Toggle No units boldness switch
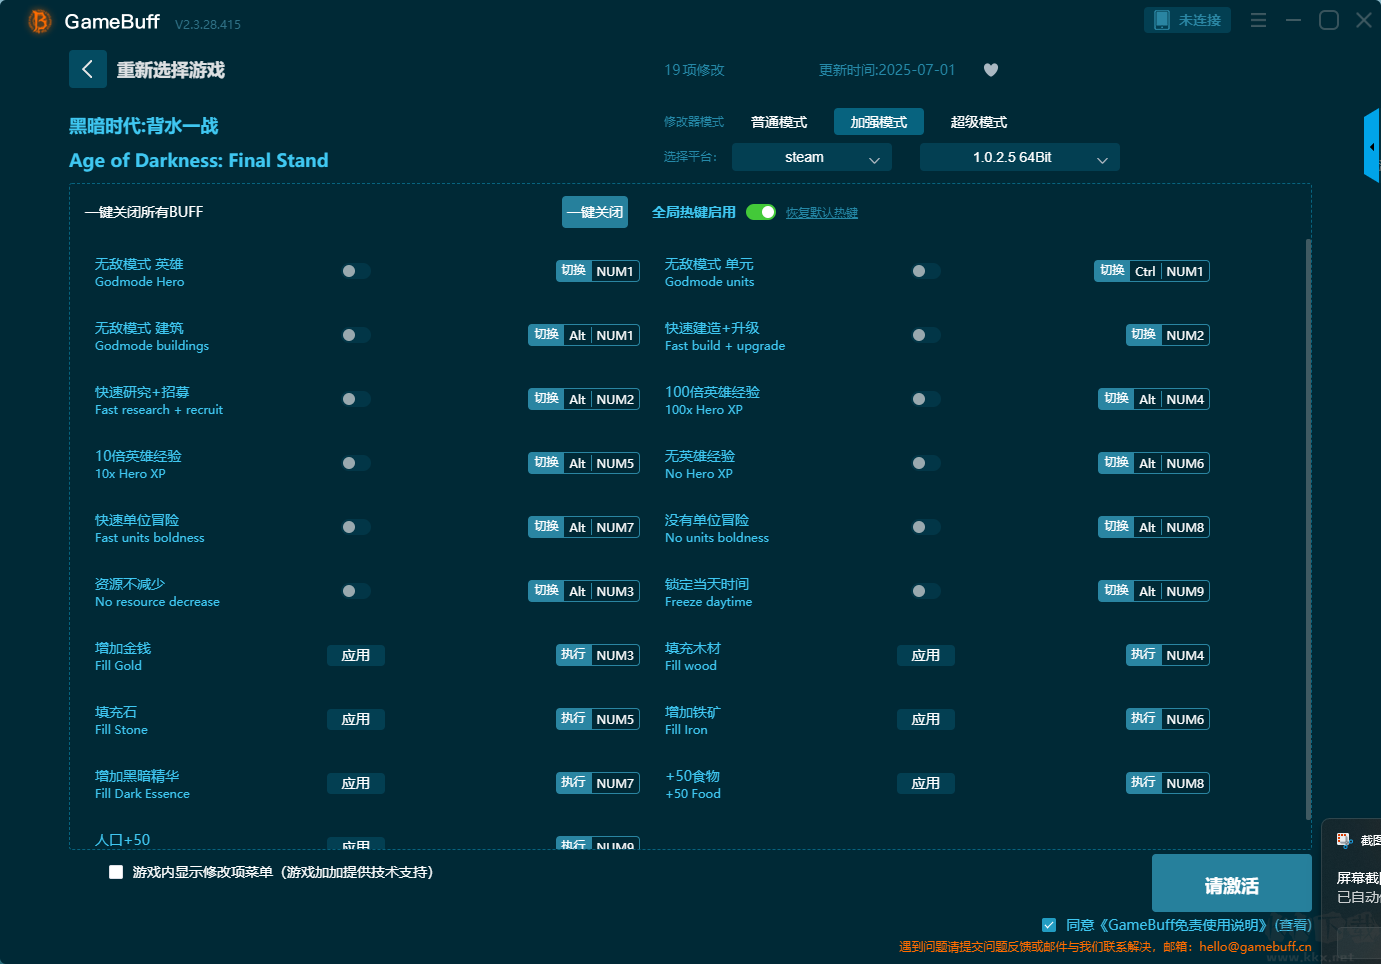Viewport: 1381px width, 964px height. pyautogui.click(x=926, y=527)
